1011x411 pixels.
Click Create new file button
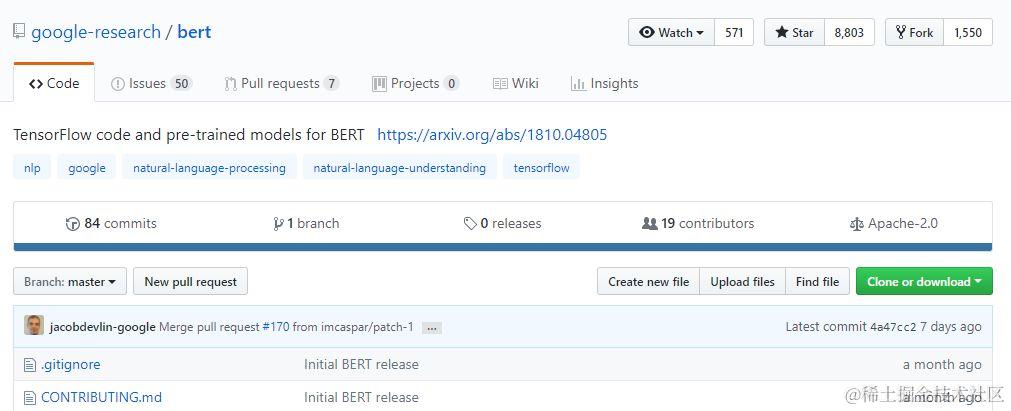649,281
